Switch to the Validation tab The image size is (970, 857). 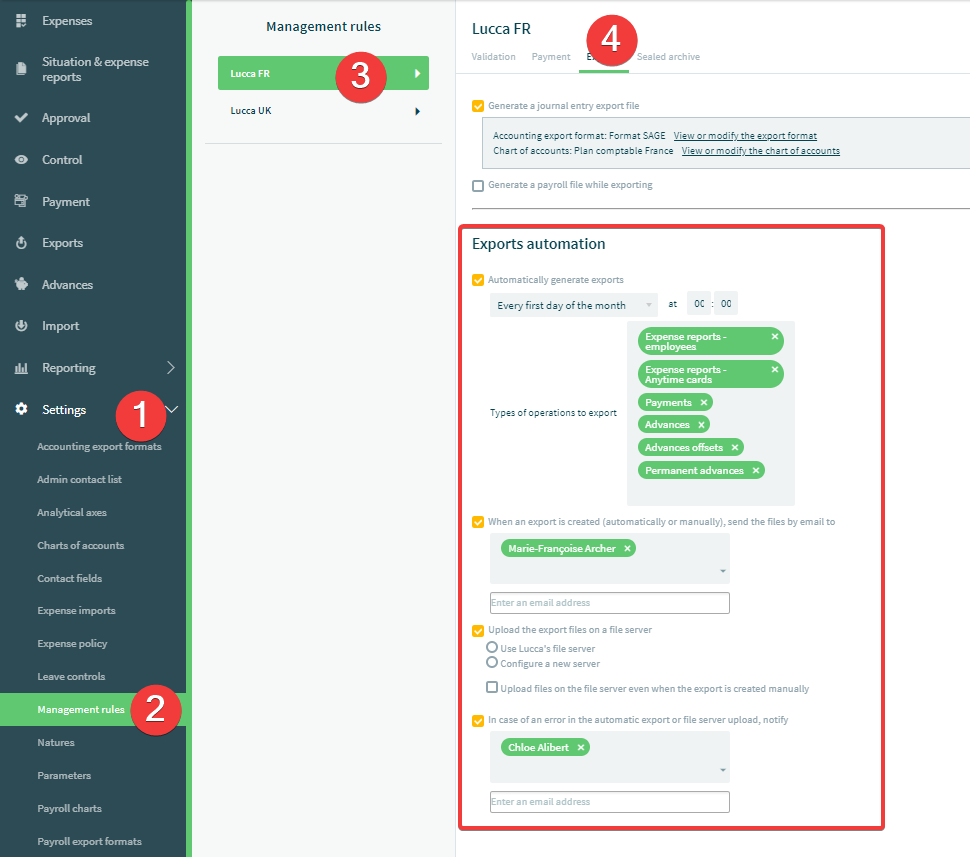[x=493, y=57]
